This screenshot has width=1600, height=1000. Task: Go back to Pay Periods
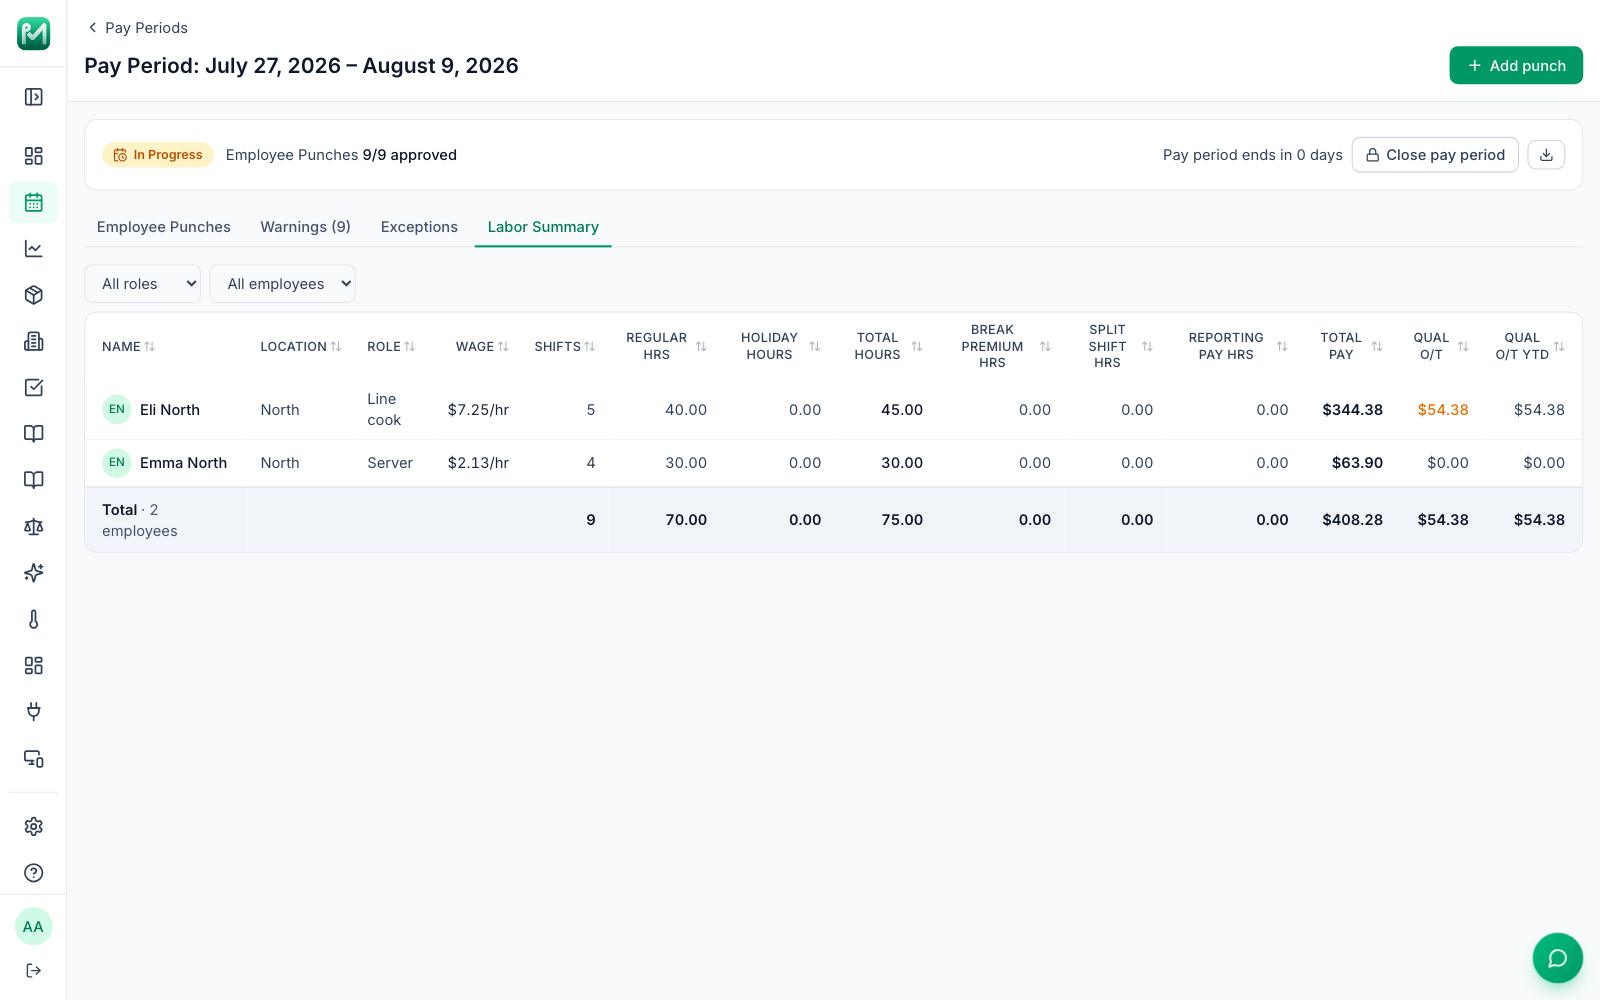point(138,28)
